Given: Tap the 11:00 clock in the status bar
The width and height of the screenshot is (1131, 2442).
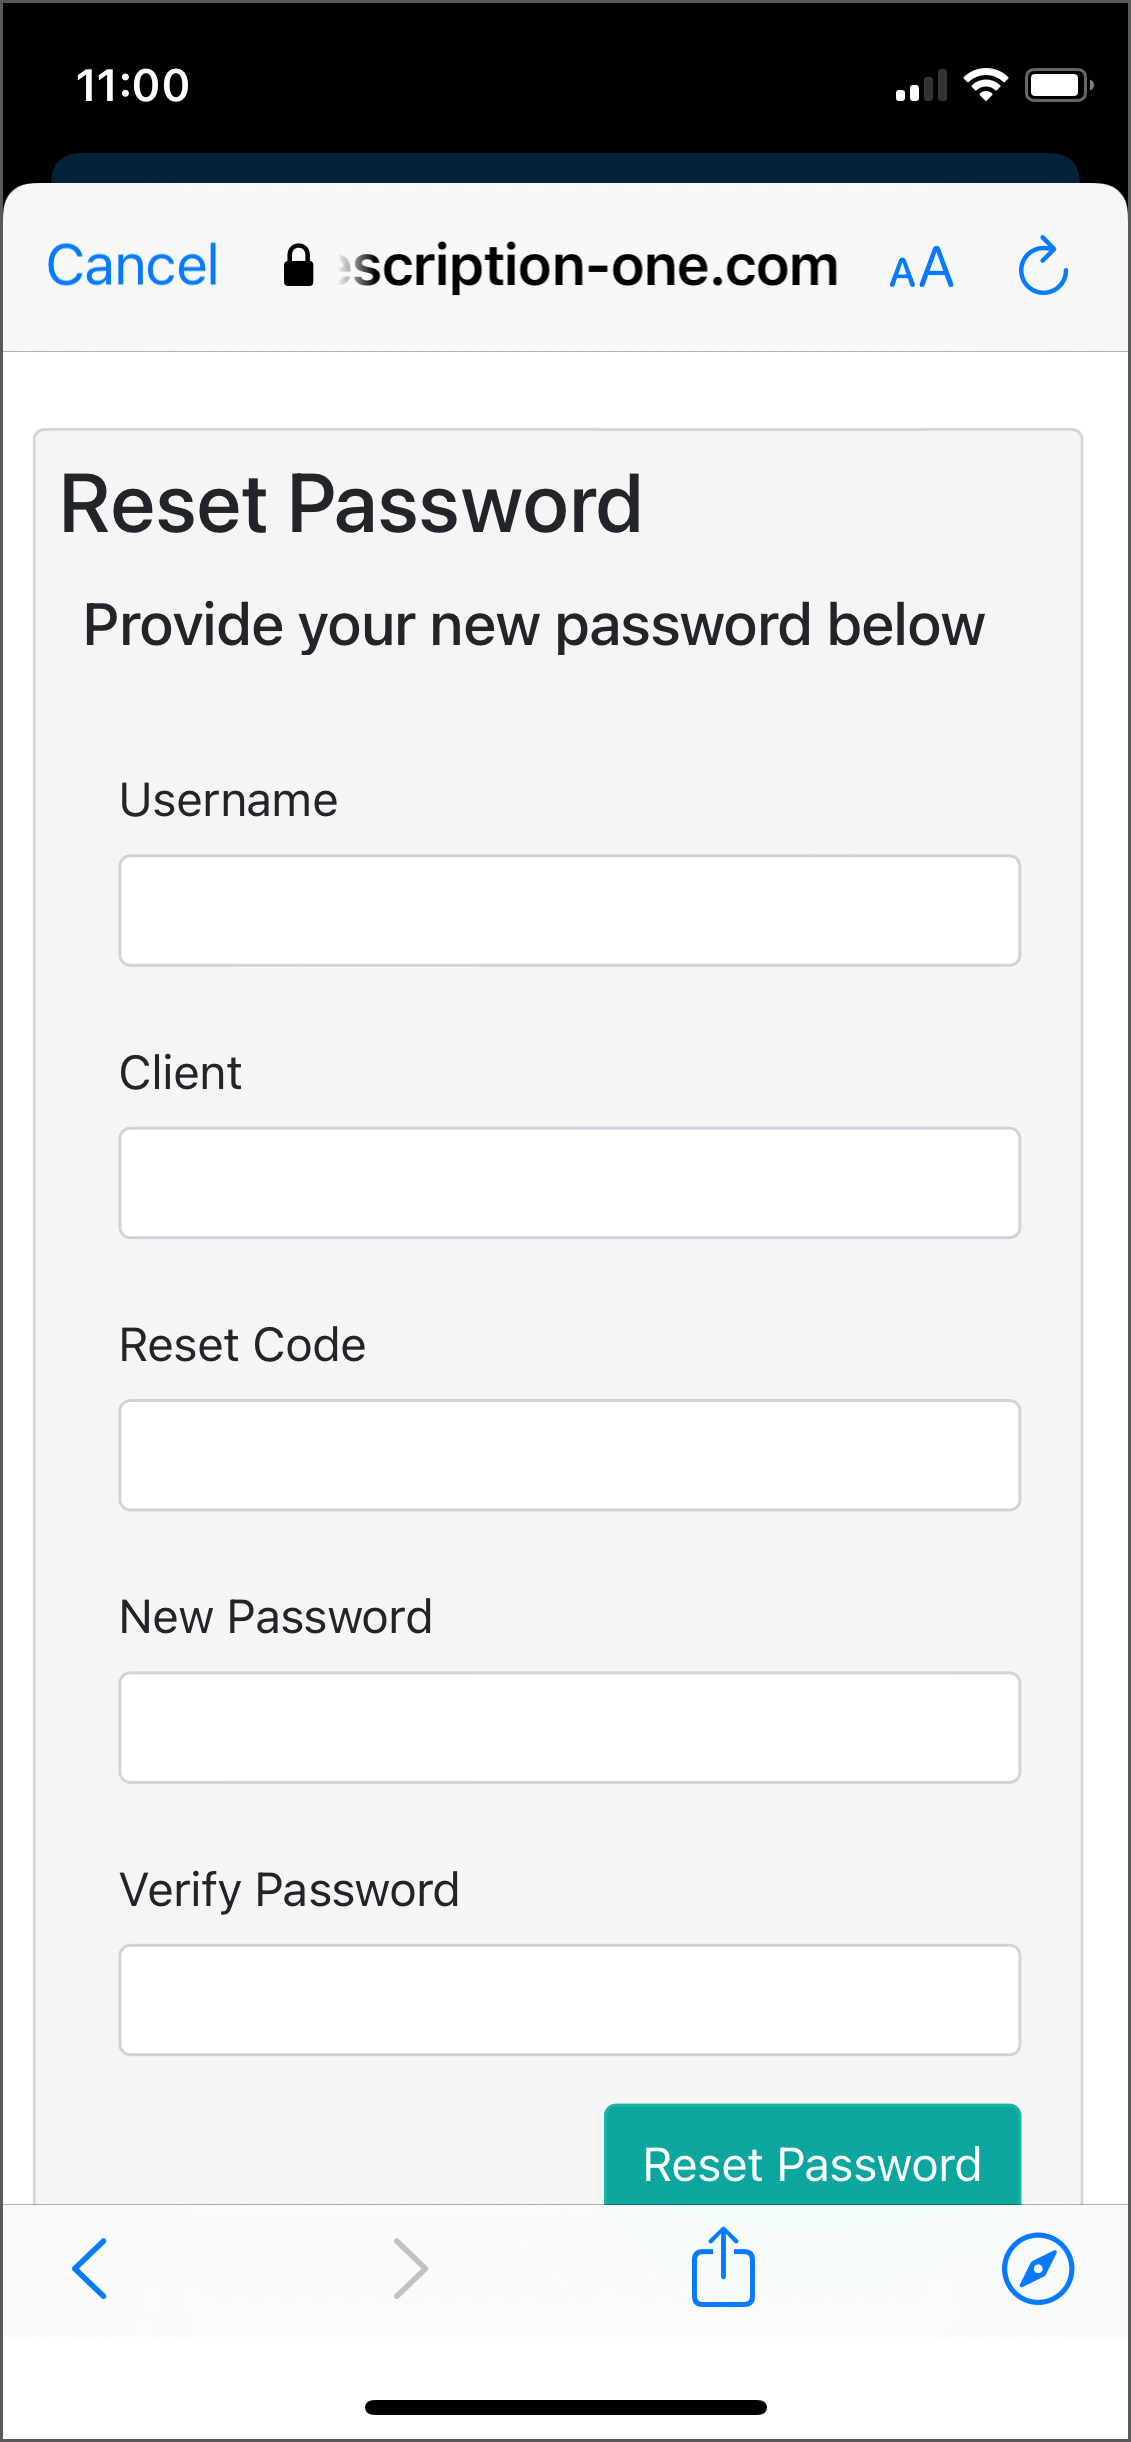Looking at the screenshot, I should (133, 85).
